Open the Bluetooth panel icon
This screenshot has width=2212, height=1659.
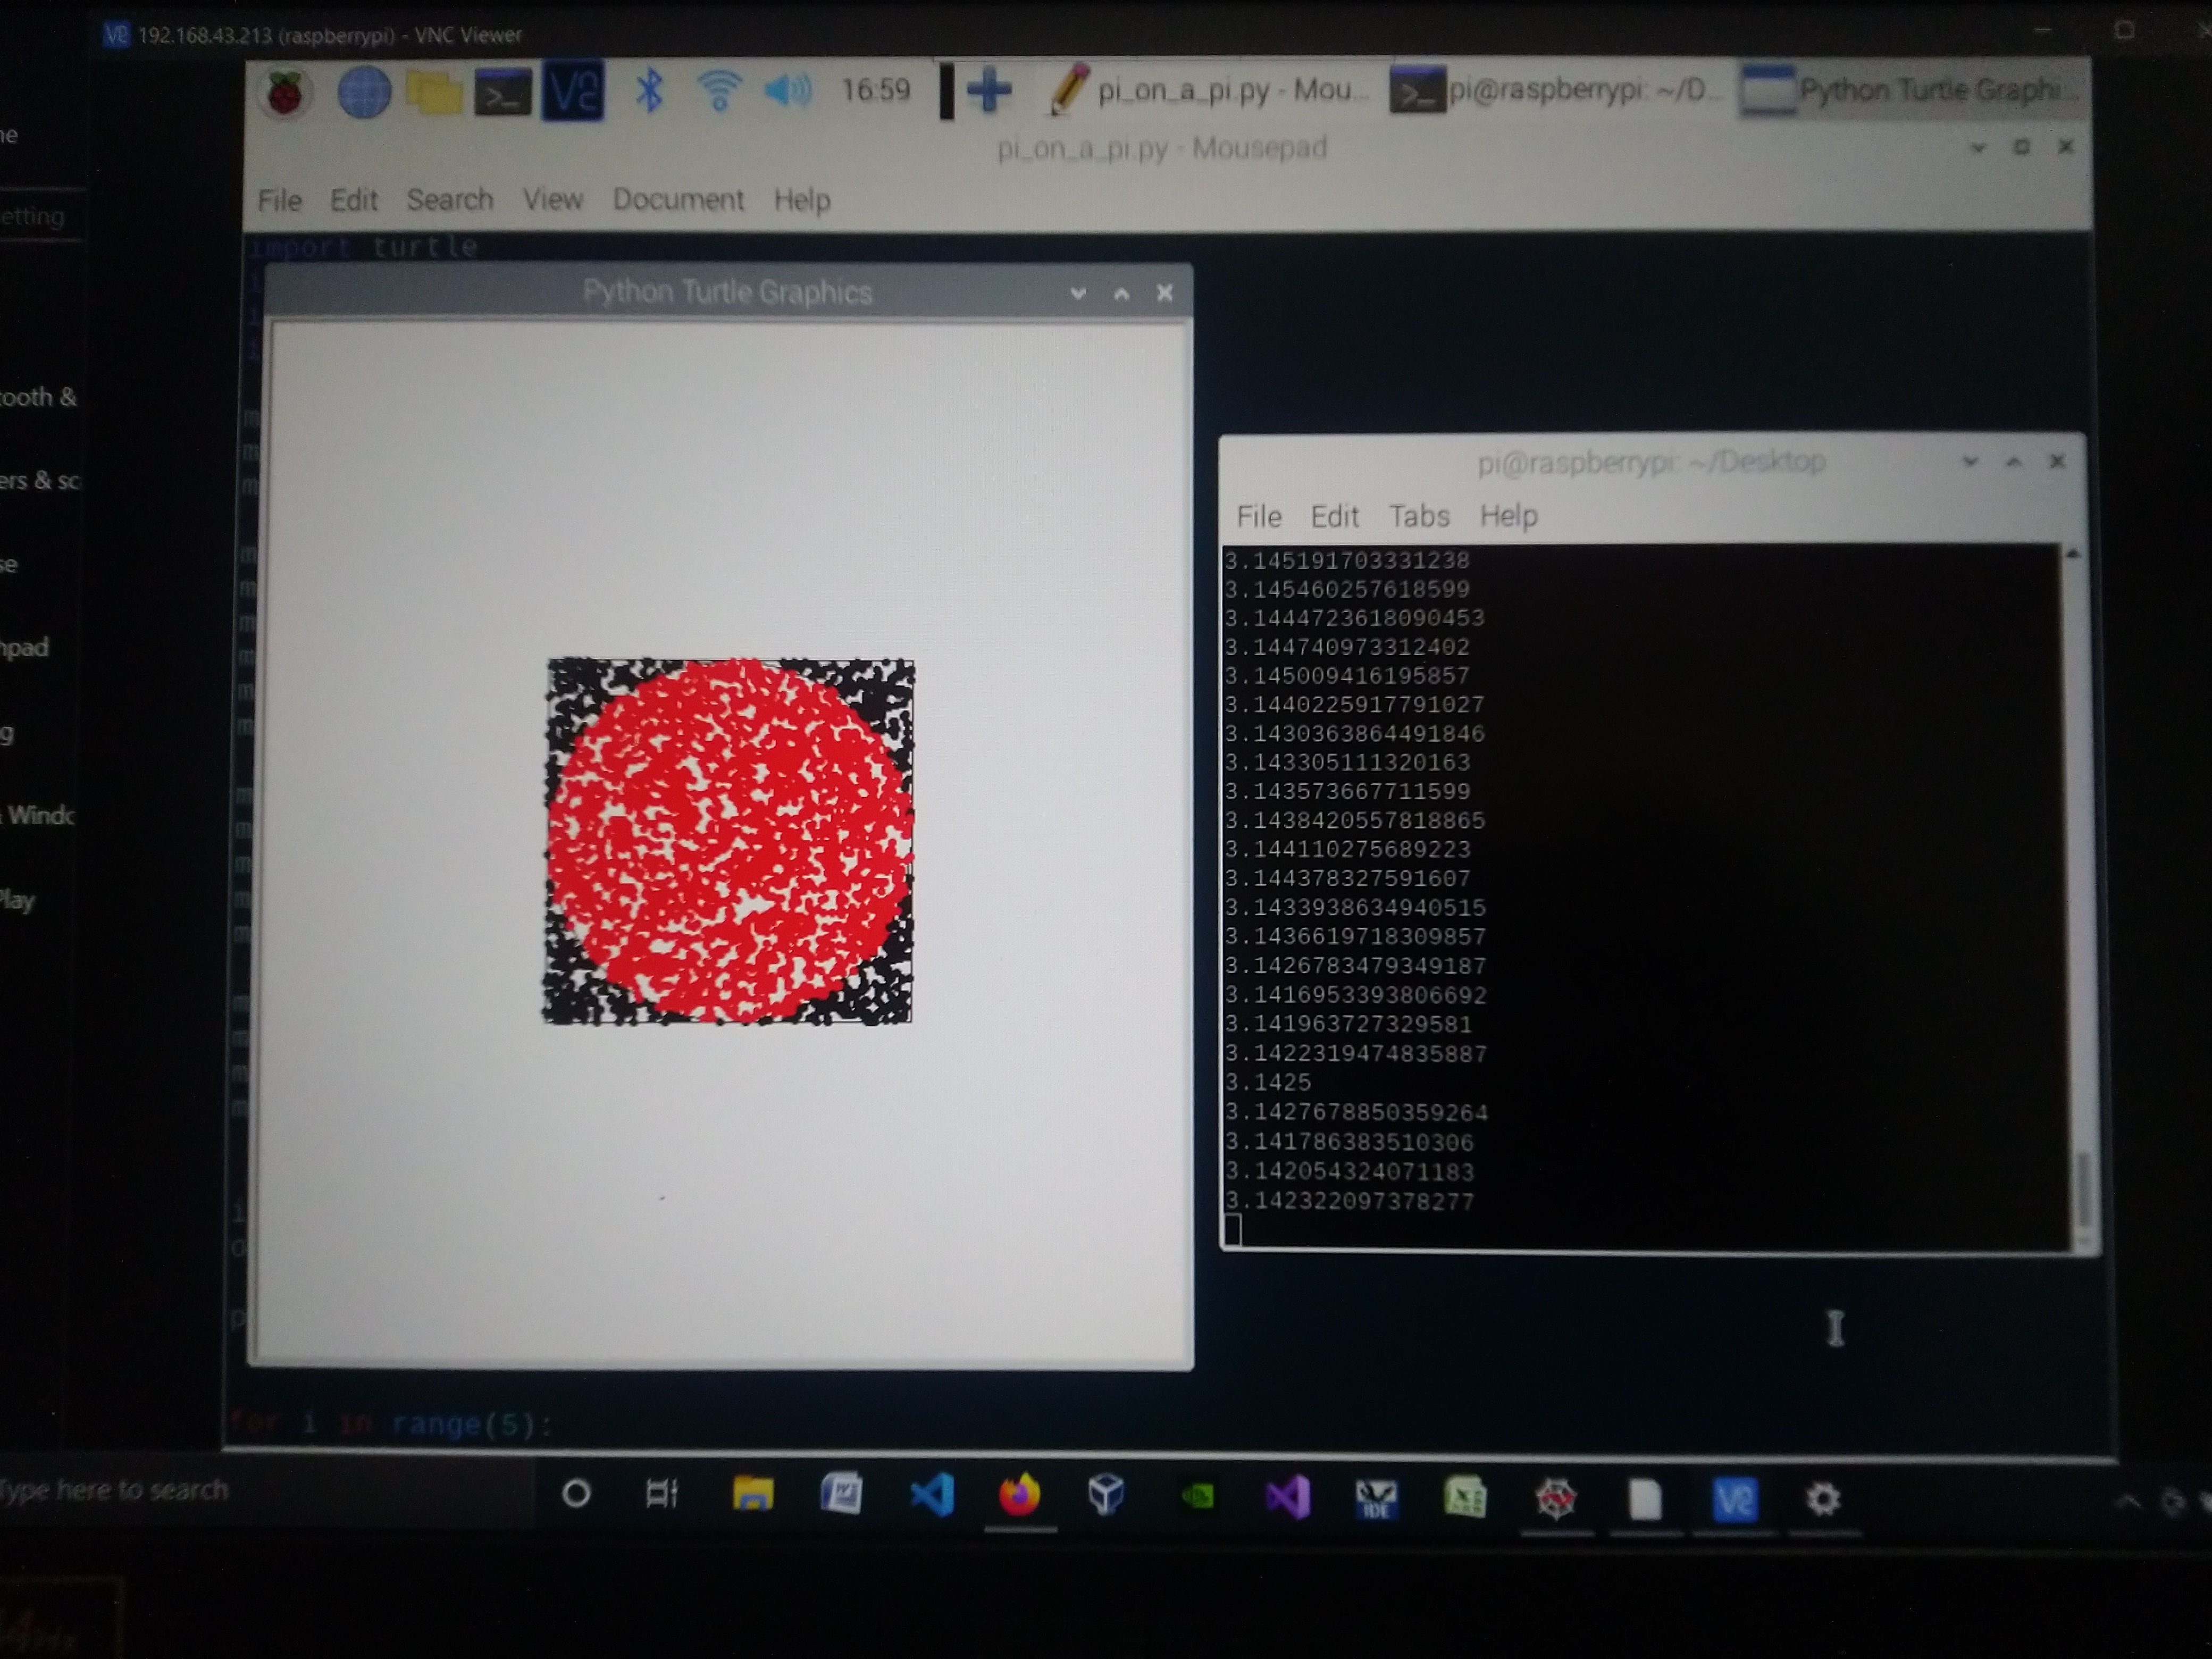coord(650,91)
